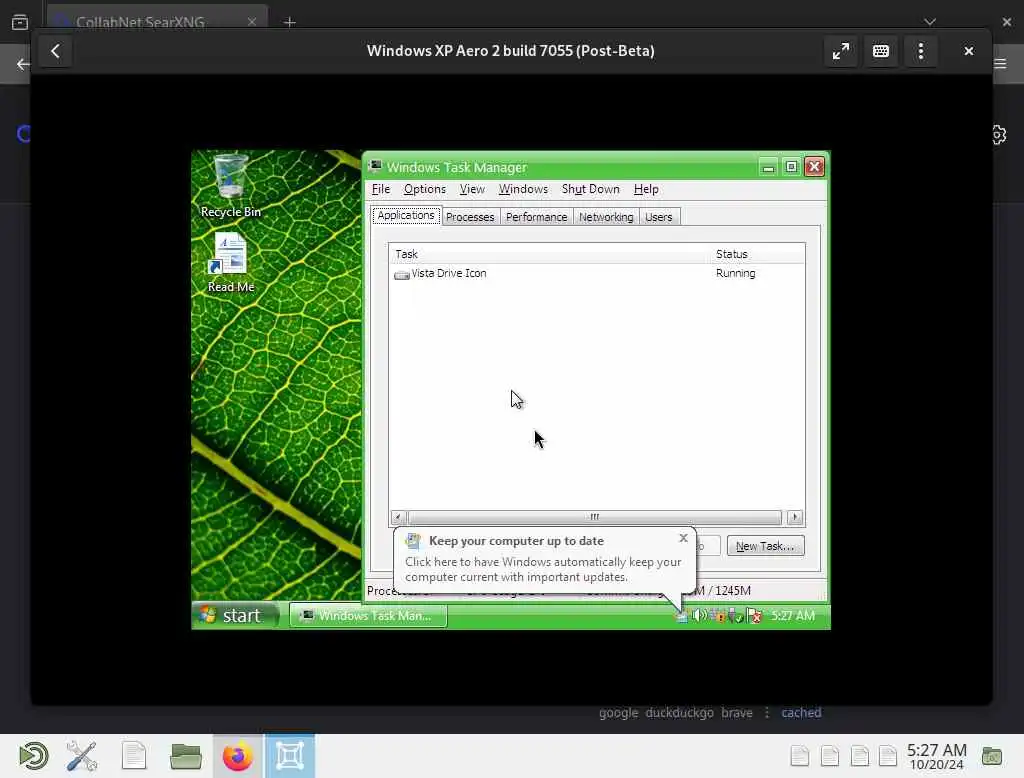The height and width of the screenshot is (778, 1024).
Task: Click the security alert flag tray icon
Action: coord(754,615)
